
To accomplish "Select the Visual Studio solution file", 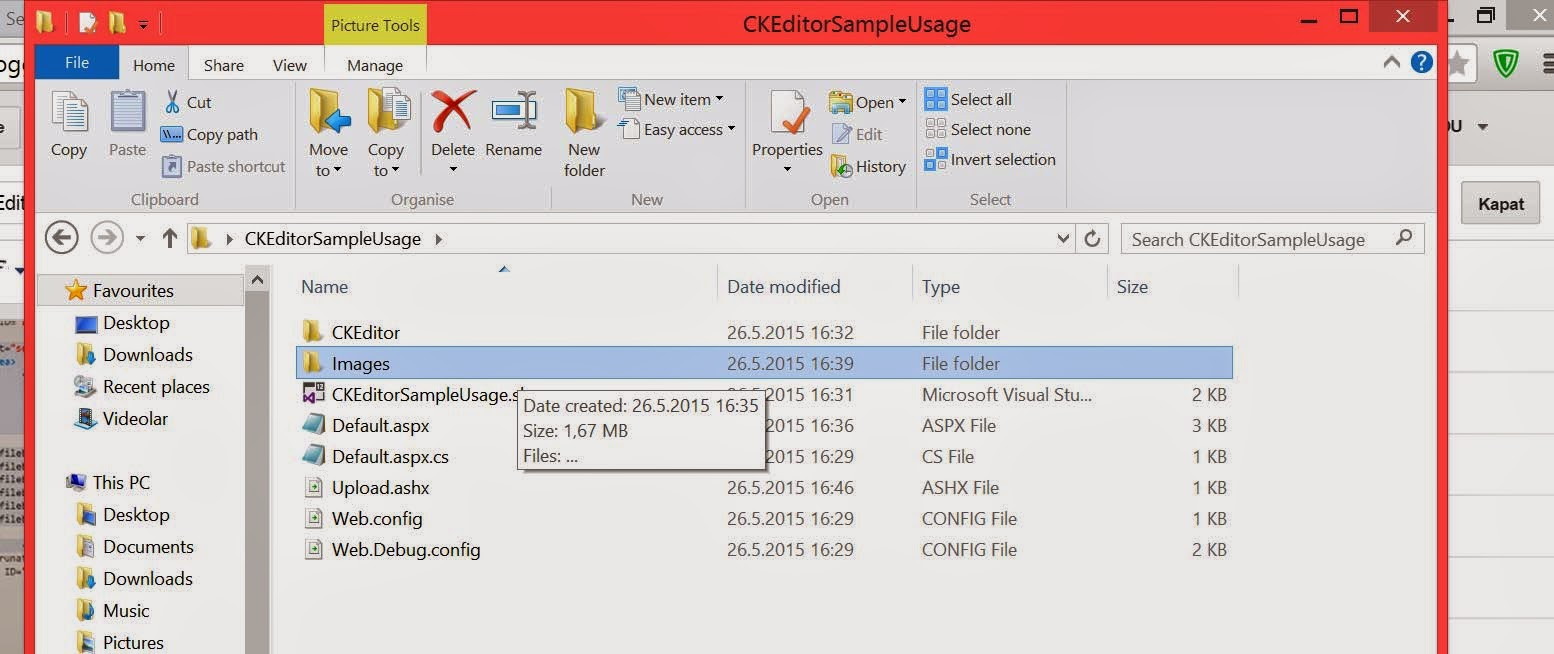I will (x=764, y=394).
